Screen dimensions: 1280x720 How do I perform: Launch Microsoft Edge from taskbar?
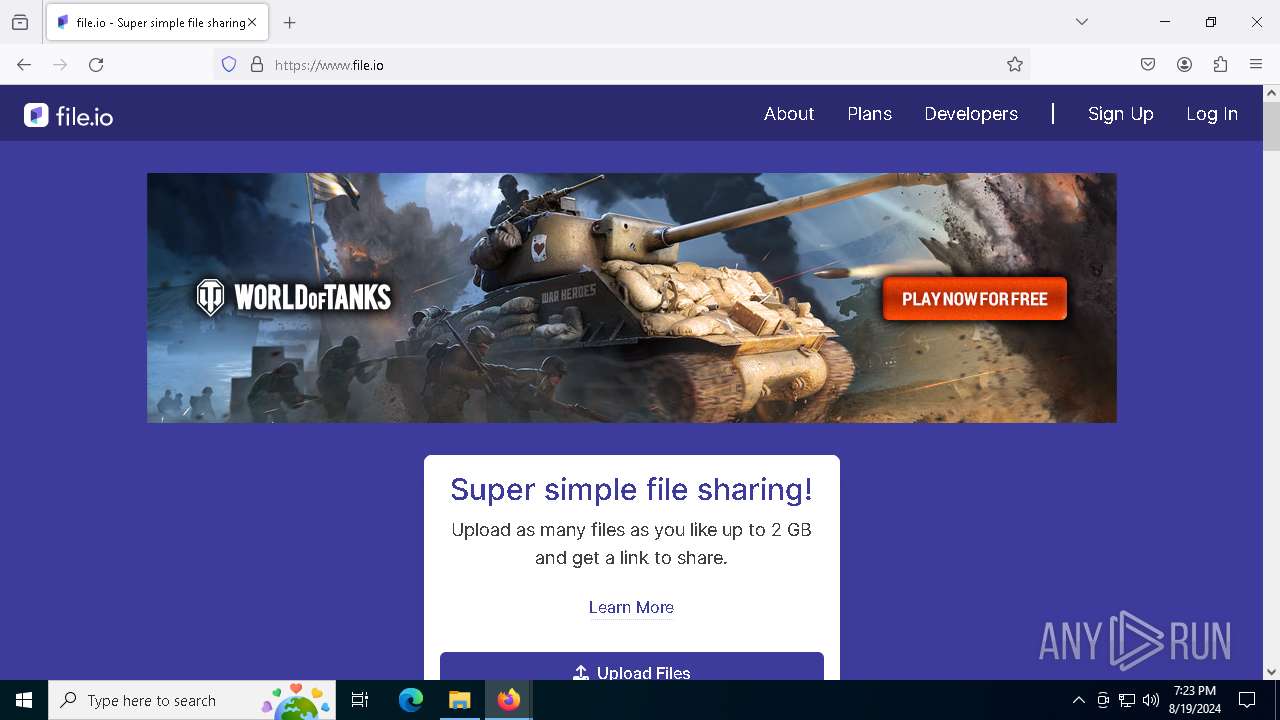(411, 700)
